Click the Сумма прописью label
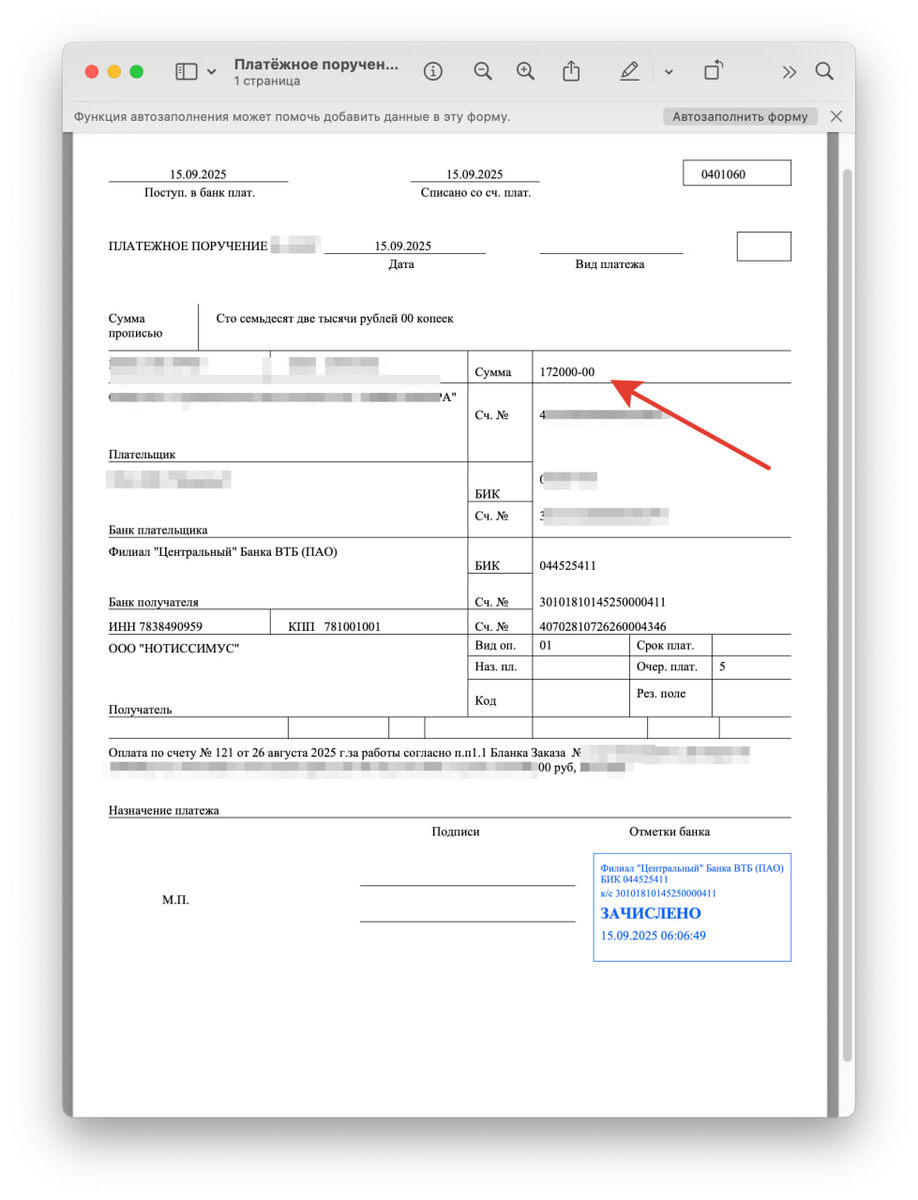Image resolution: width=918 pixels, height=1200 pixels. [x=135, y=326]
